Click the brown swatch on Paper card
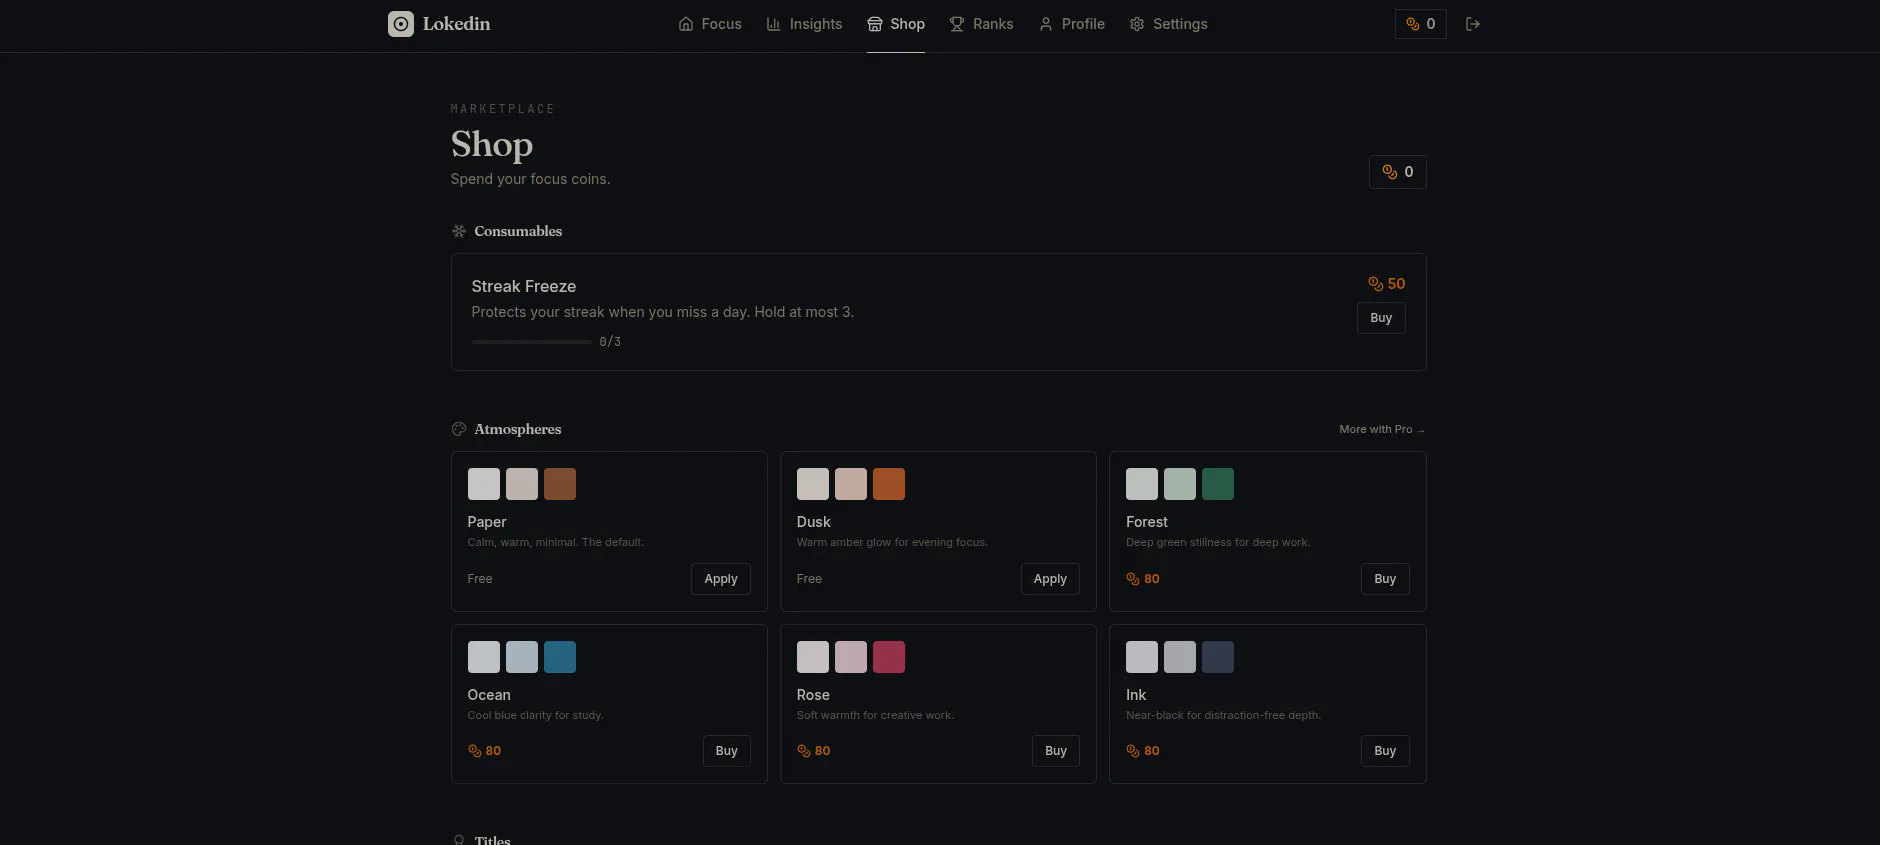 [x=560, y=484]
